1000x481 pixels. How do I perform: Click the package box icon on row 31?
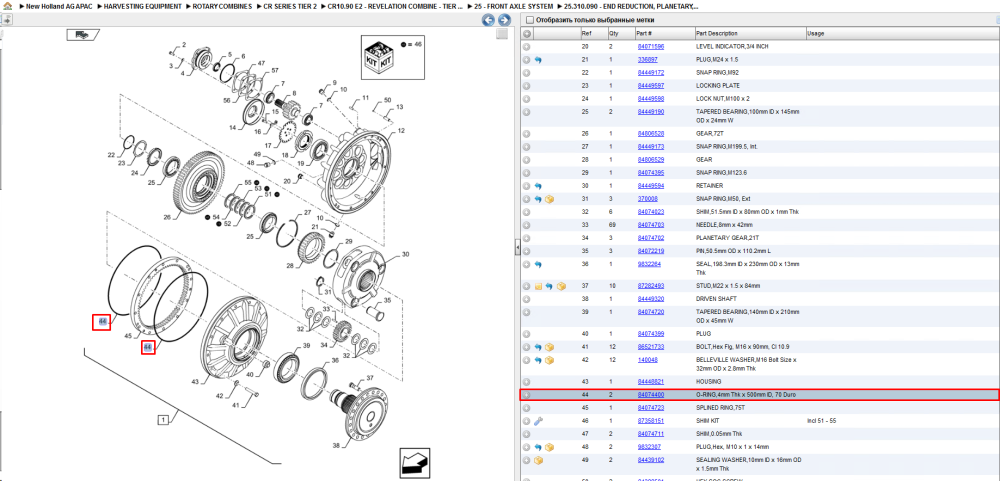tap(550, 199)
